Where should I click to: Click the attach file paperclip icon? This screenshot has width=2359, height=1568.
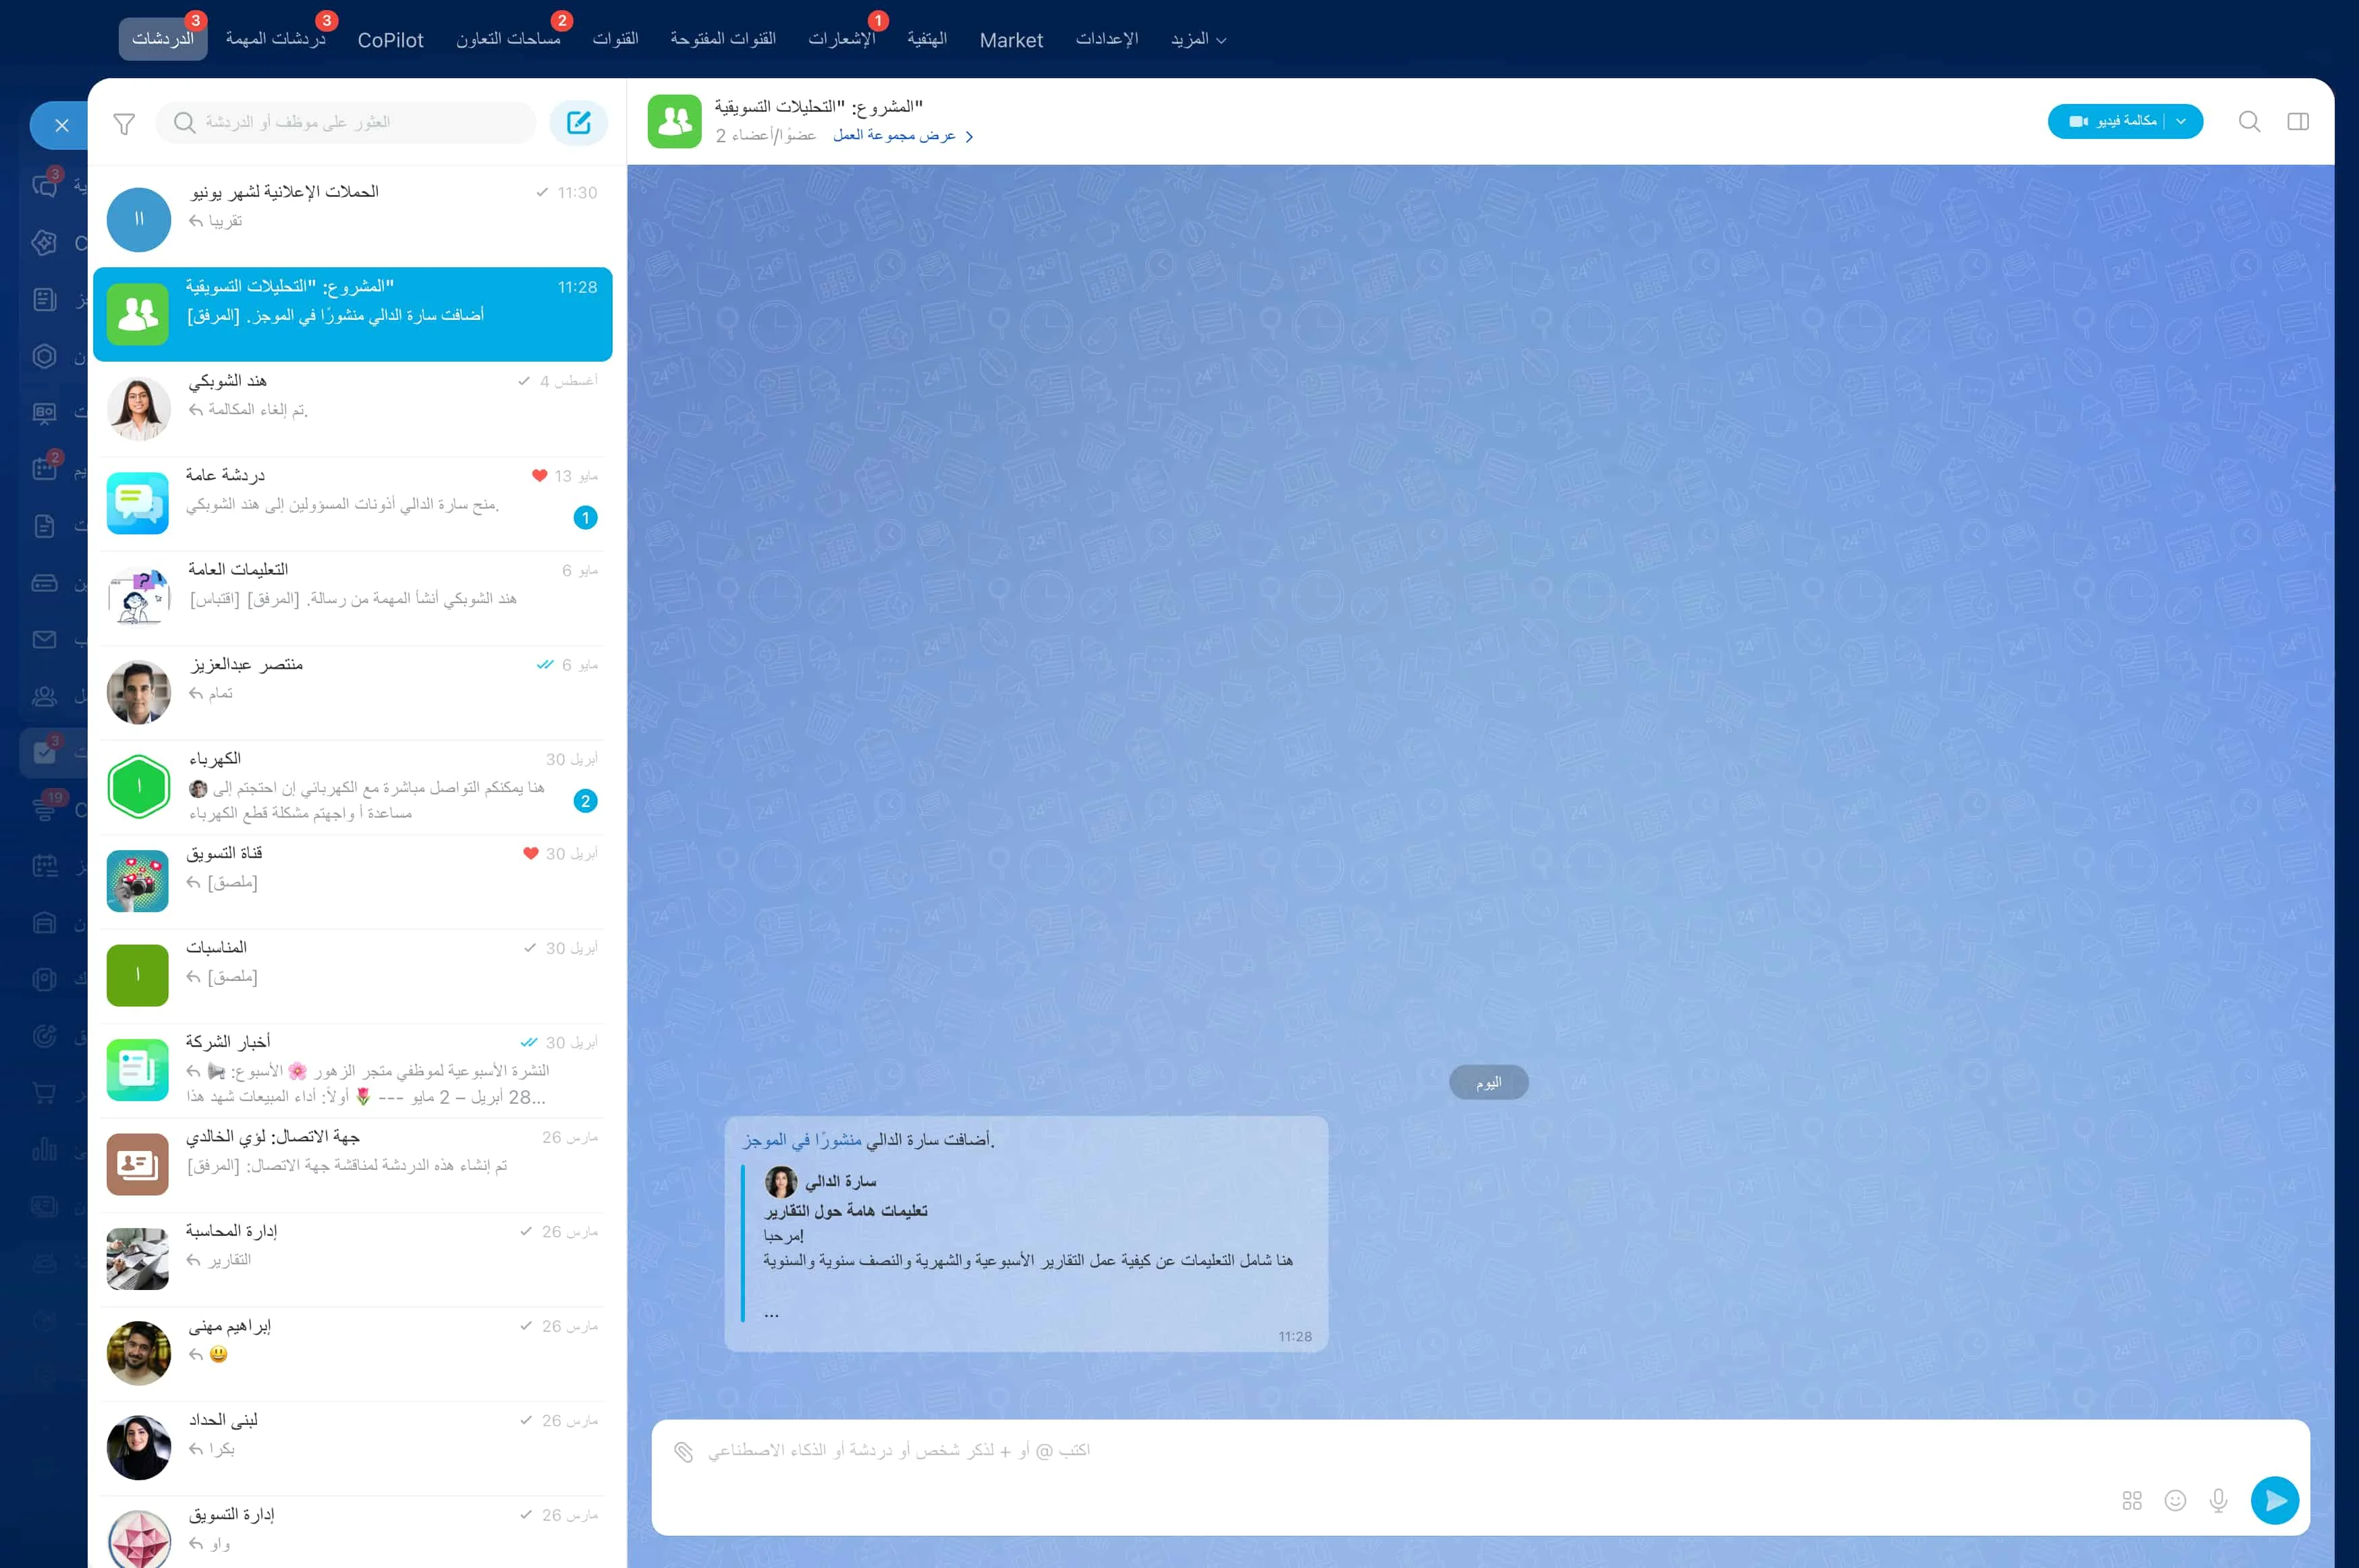pyautogui.click(x=683, y=1451)
